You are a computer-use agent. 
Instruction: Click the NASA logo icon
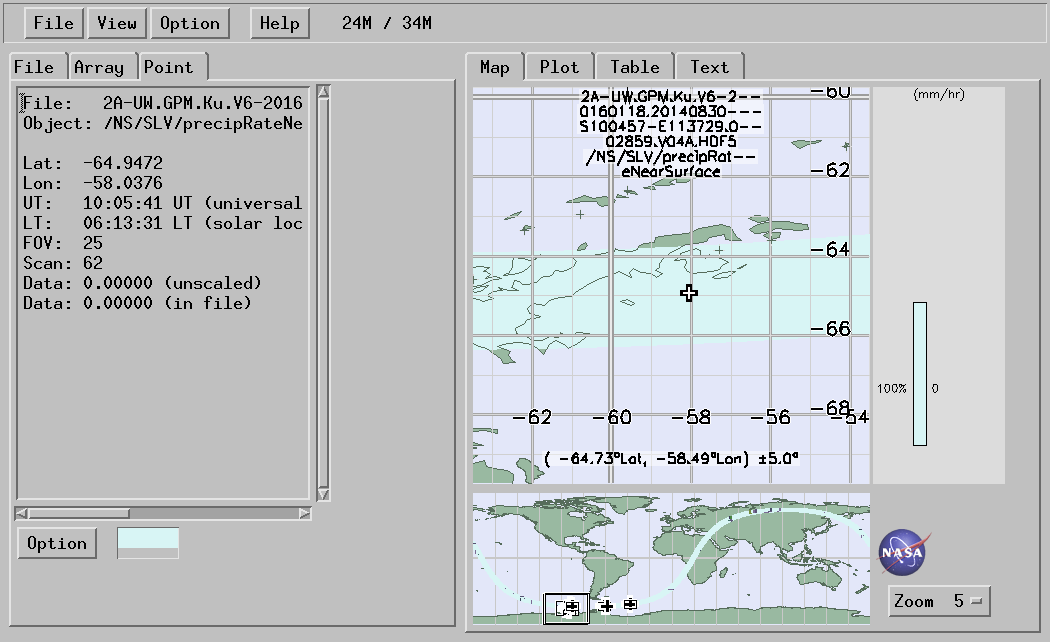(x=904, y=552)
